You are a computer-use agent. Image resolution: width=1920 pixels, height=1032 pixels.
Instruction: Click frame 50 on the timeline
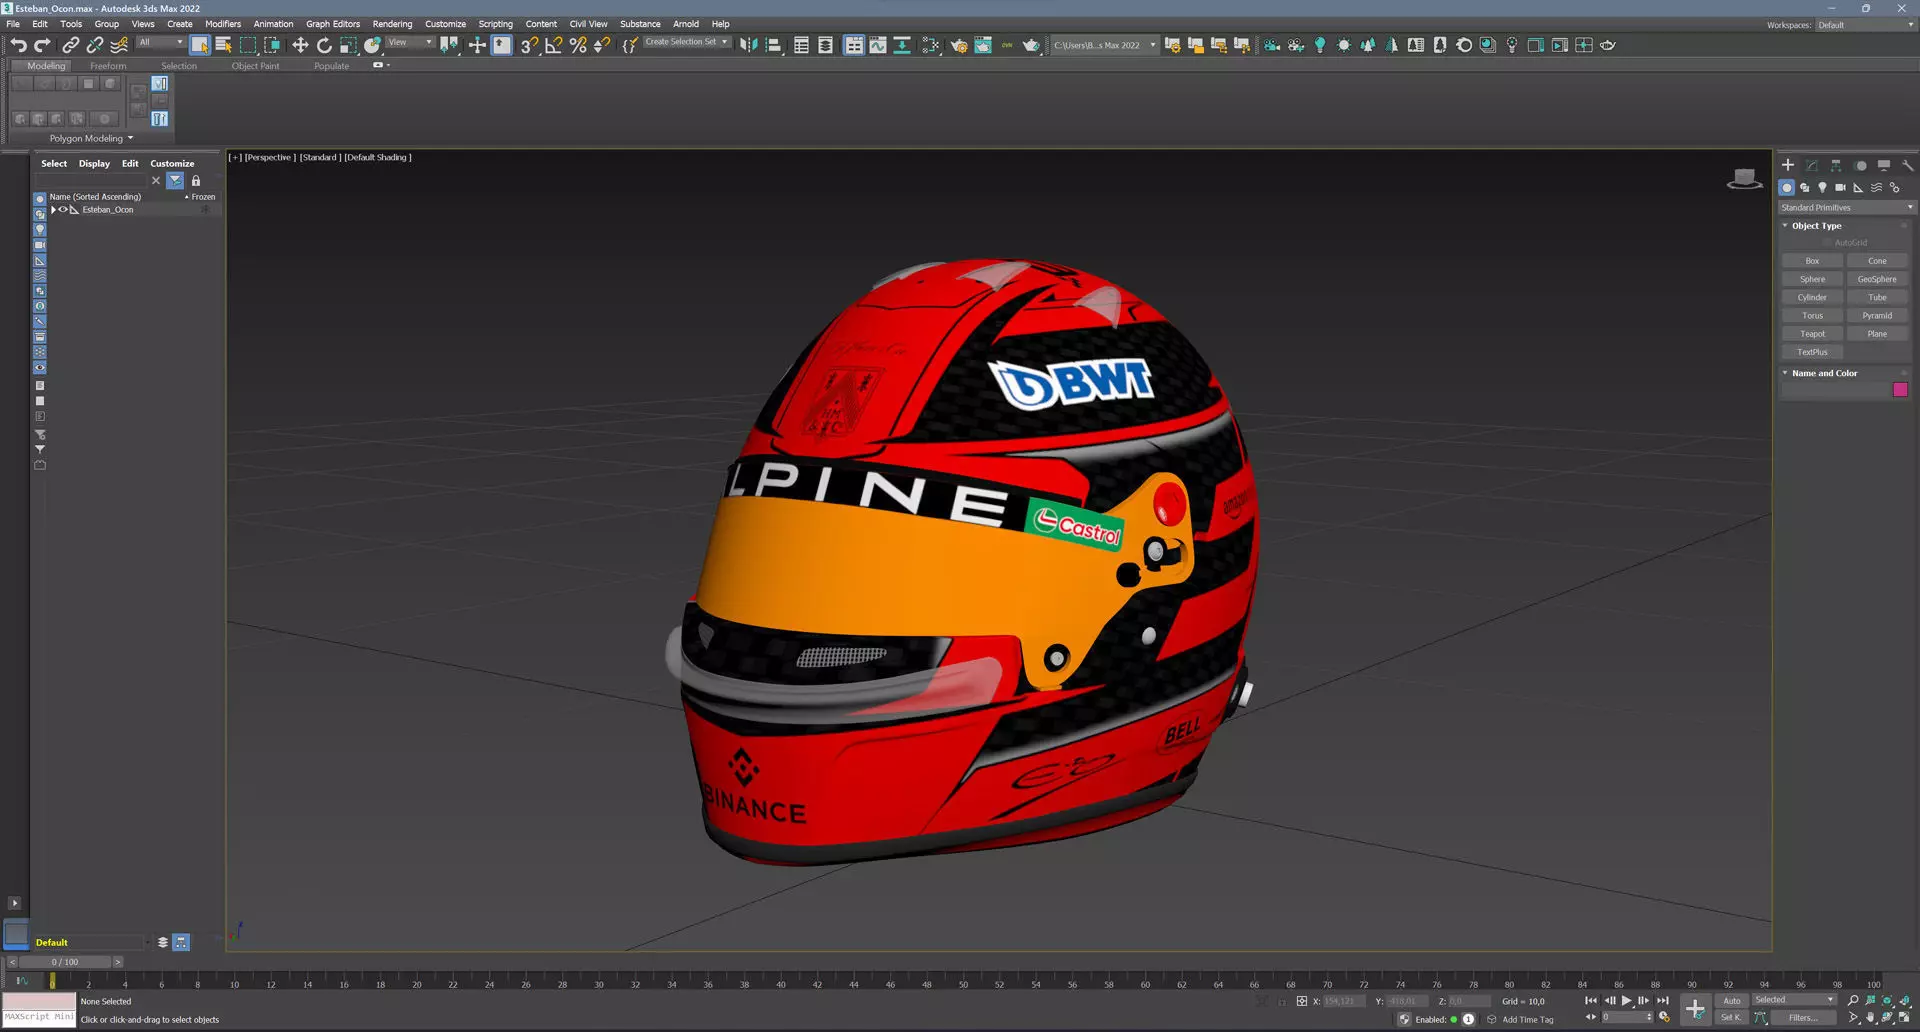point(963,984)
